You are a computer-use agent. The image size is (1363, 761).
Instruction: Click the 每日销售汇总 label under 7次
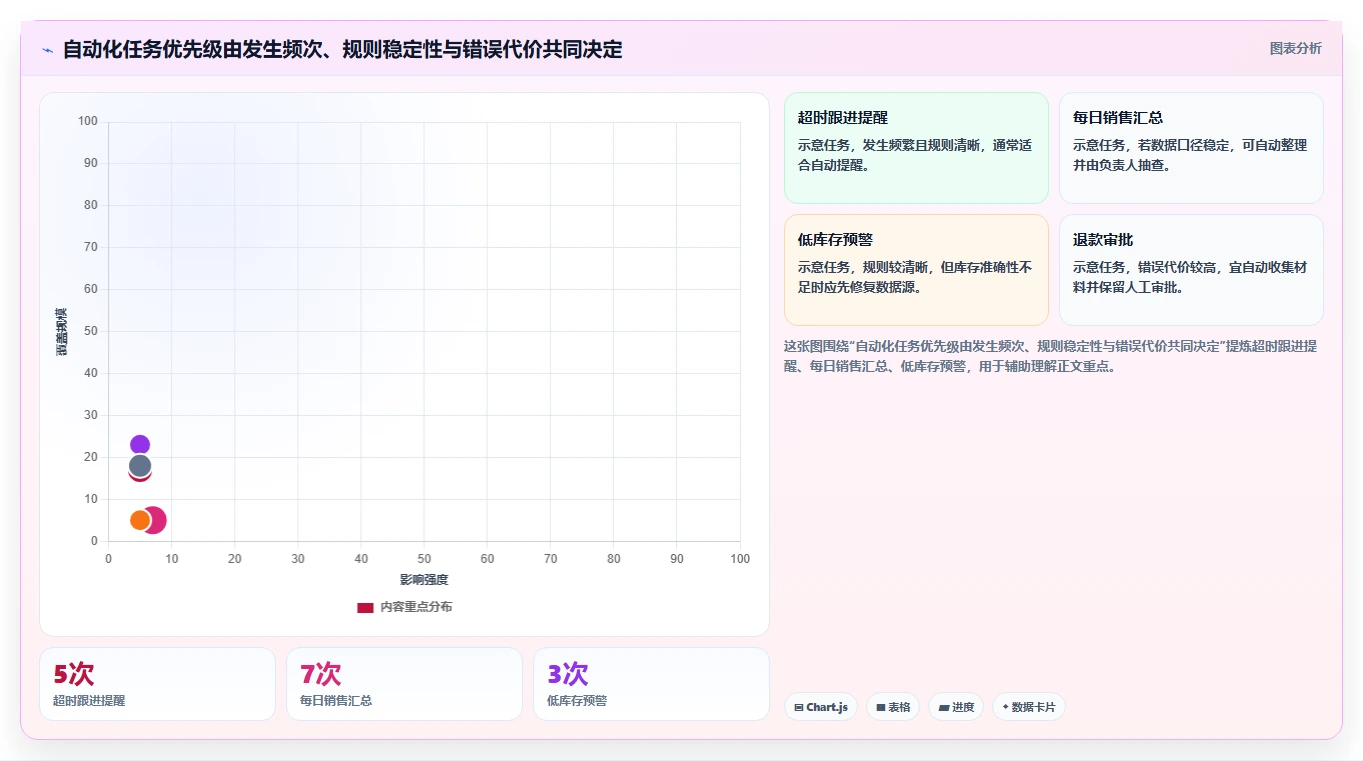(336, 701)
